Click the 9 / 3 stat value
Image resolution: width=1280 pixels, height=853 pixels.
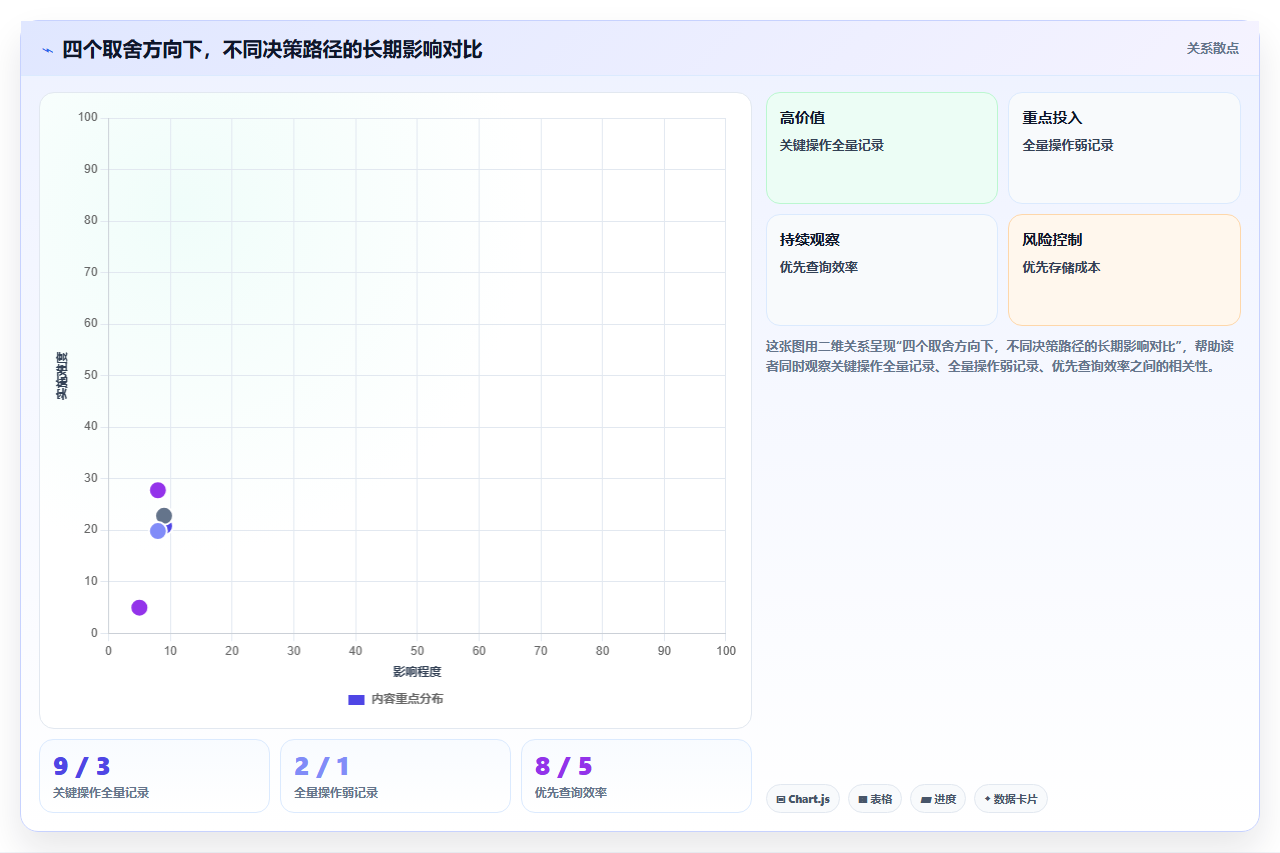coord(82,766)
